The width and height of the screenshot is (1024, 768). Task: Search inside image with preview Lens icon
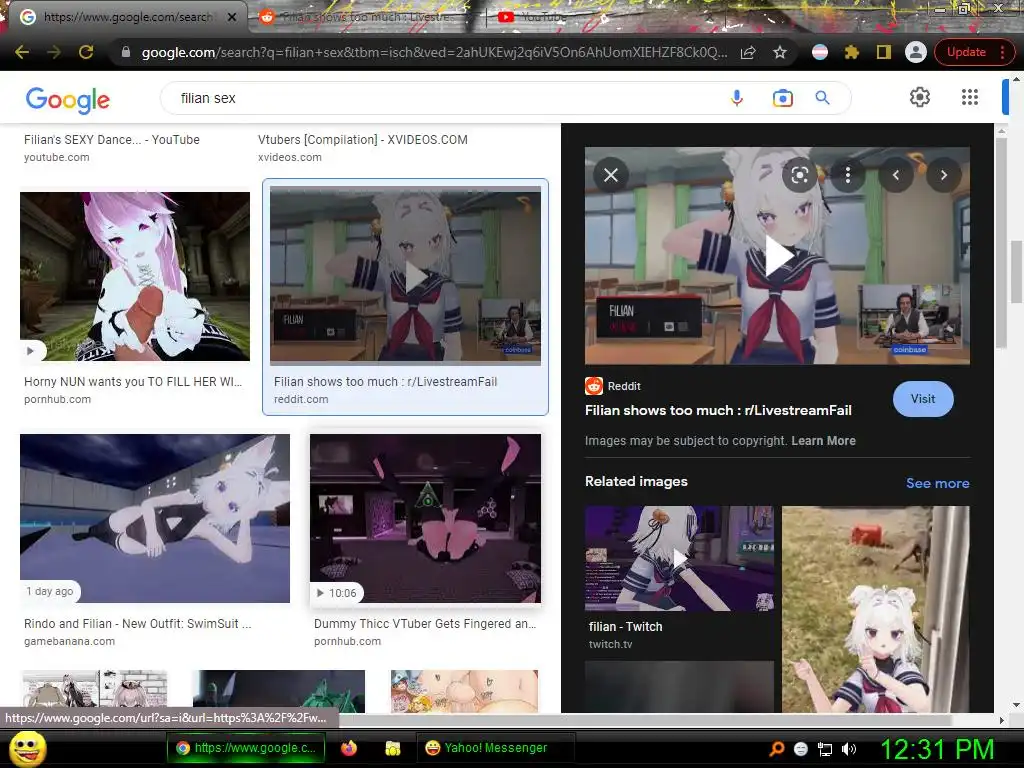799,175
